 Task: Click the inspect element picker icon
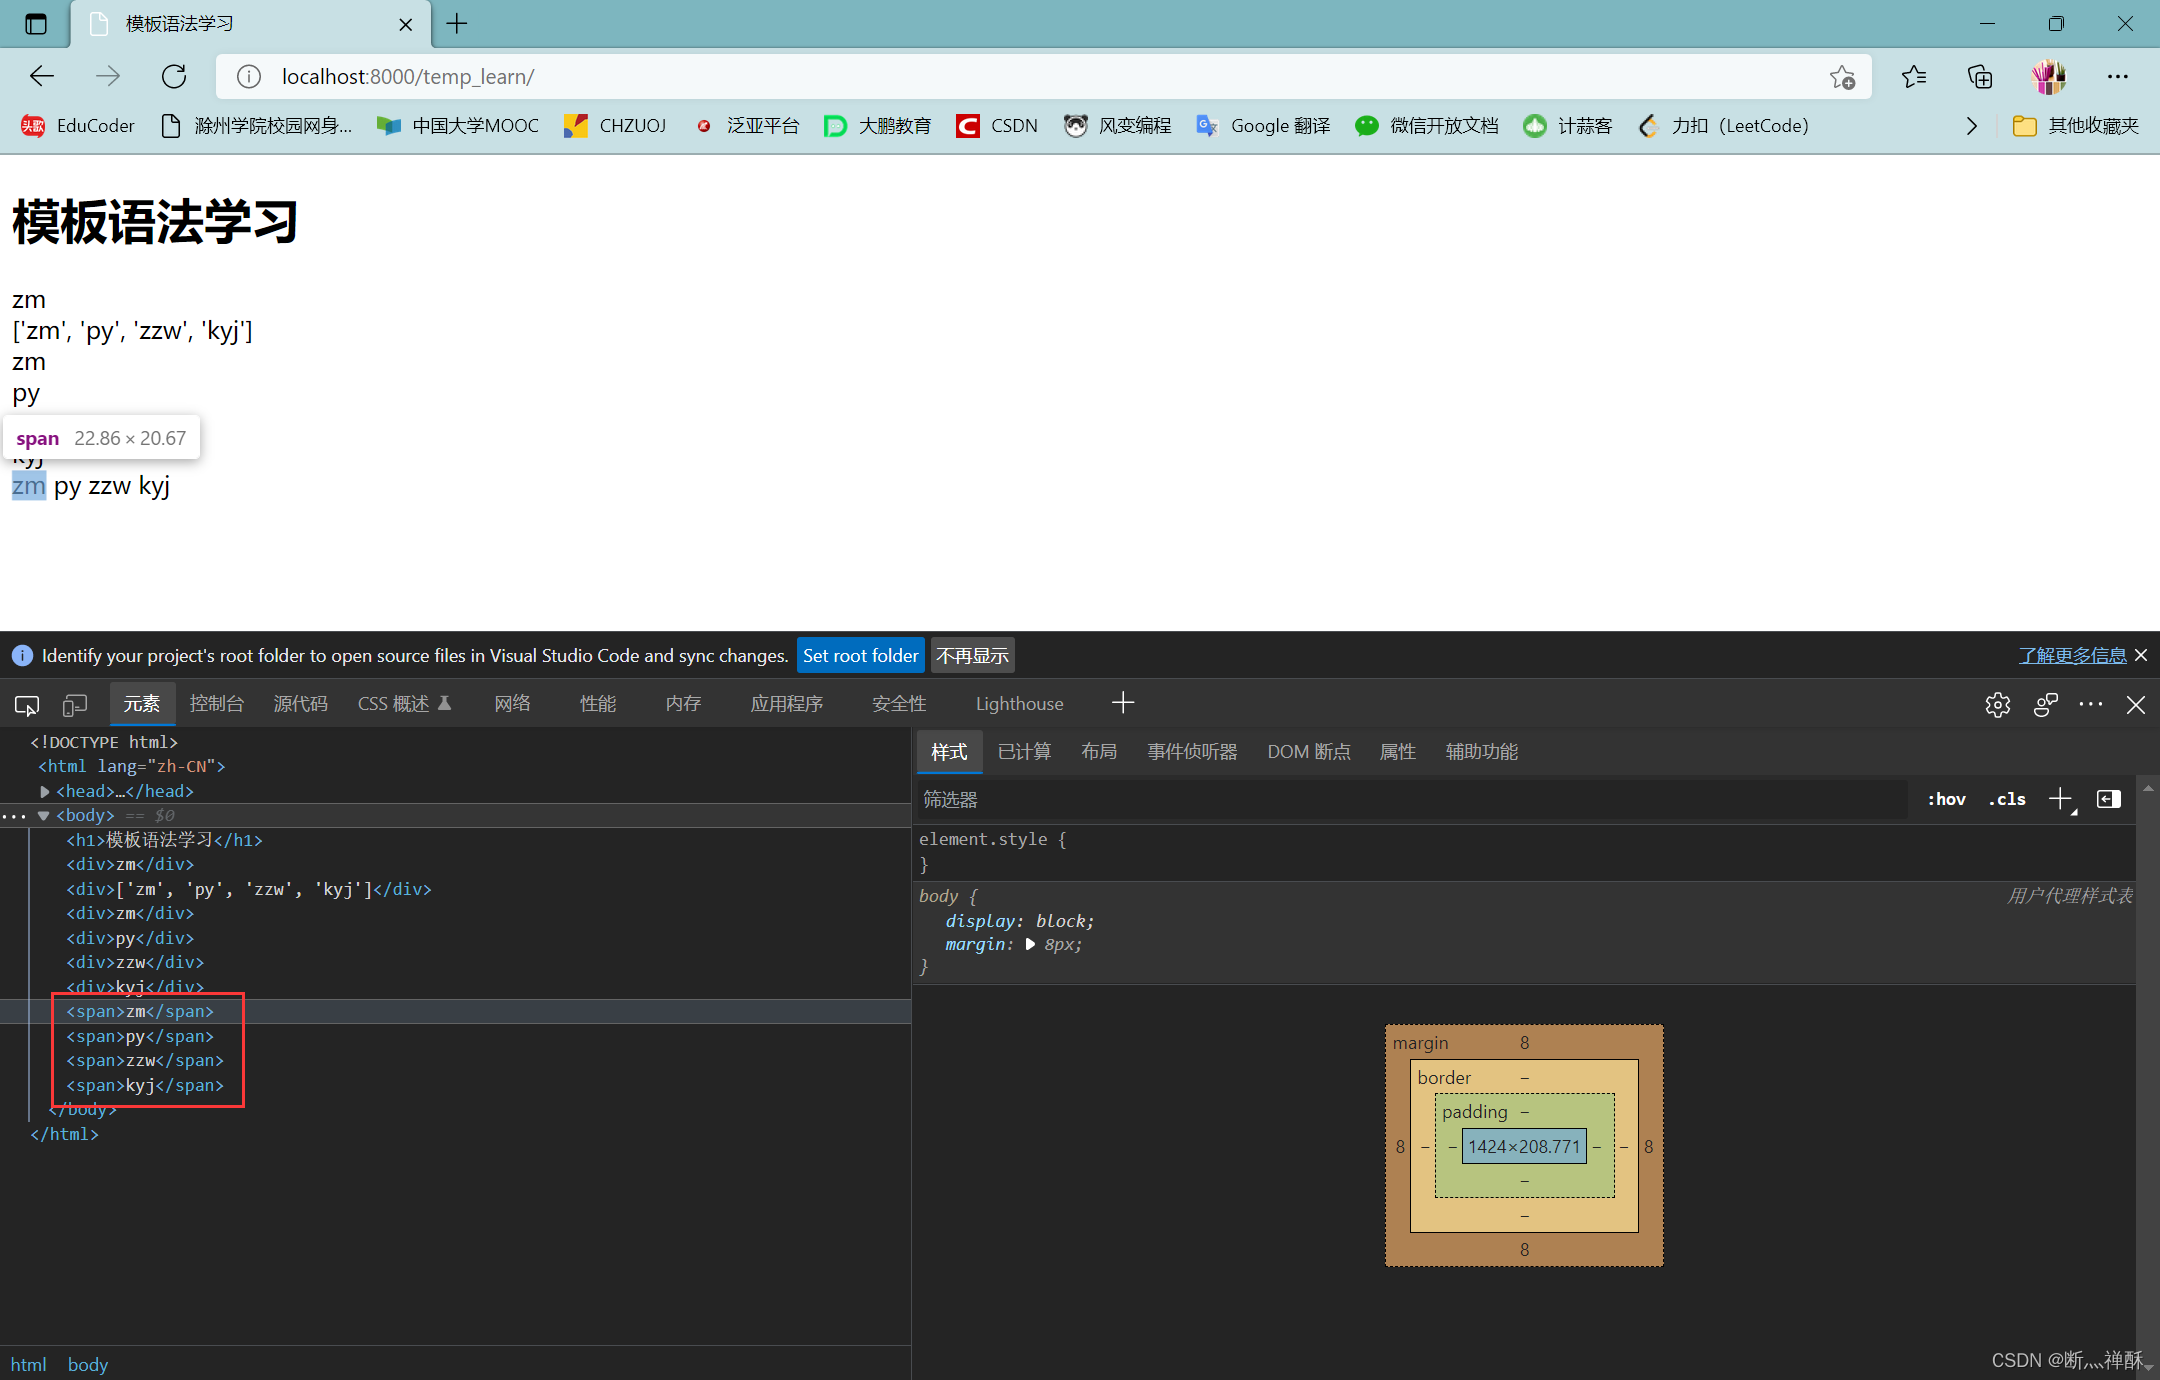(27, 705)
